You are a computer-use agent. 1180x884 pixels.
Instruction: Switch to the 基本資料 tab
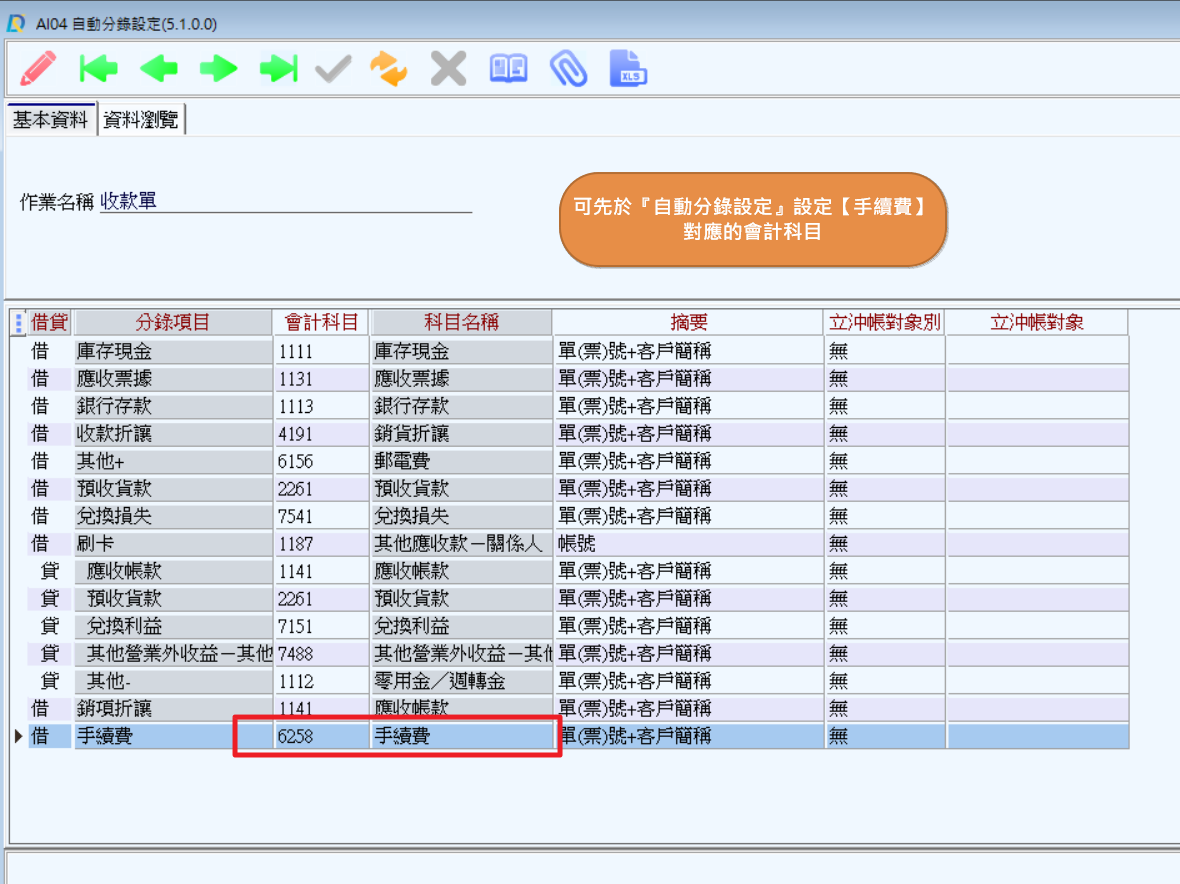click(x=50, y=120)
